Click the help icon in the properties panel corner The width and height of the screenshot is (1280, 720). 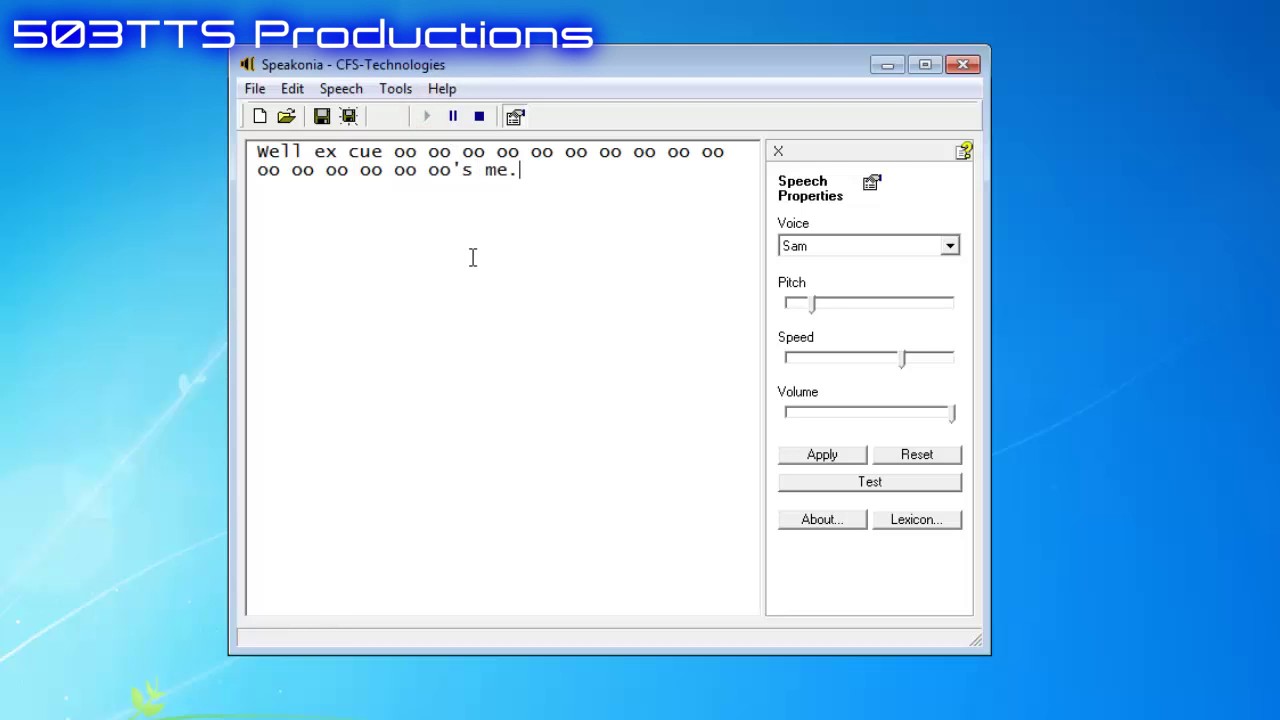pos(963,151)
